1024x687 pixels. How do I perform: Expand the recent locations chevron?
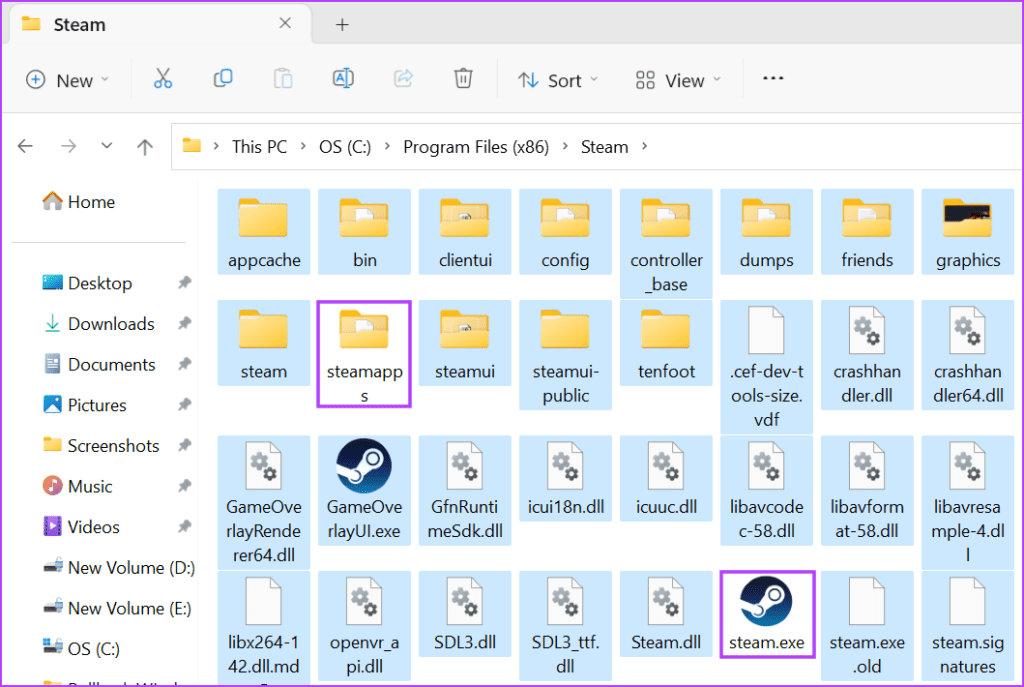pyautogui.click(x=106, y=146)
